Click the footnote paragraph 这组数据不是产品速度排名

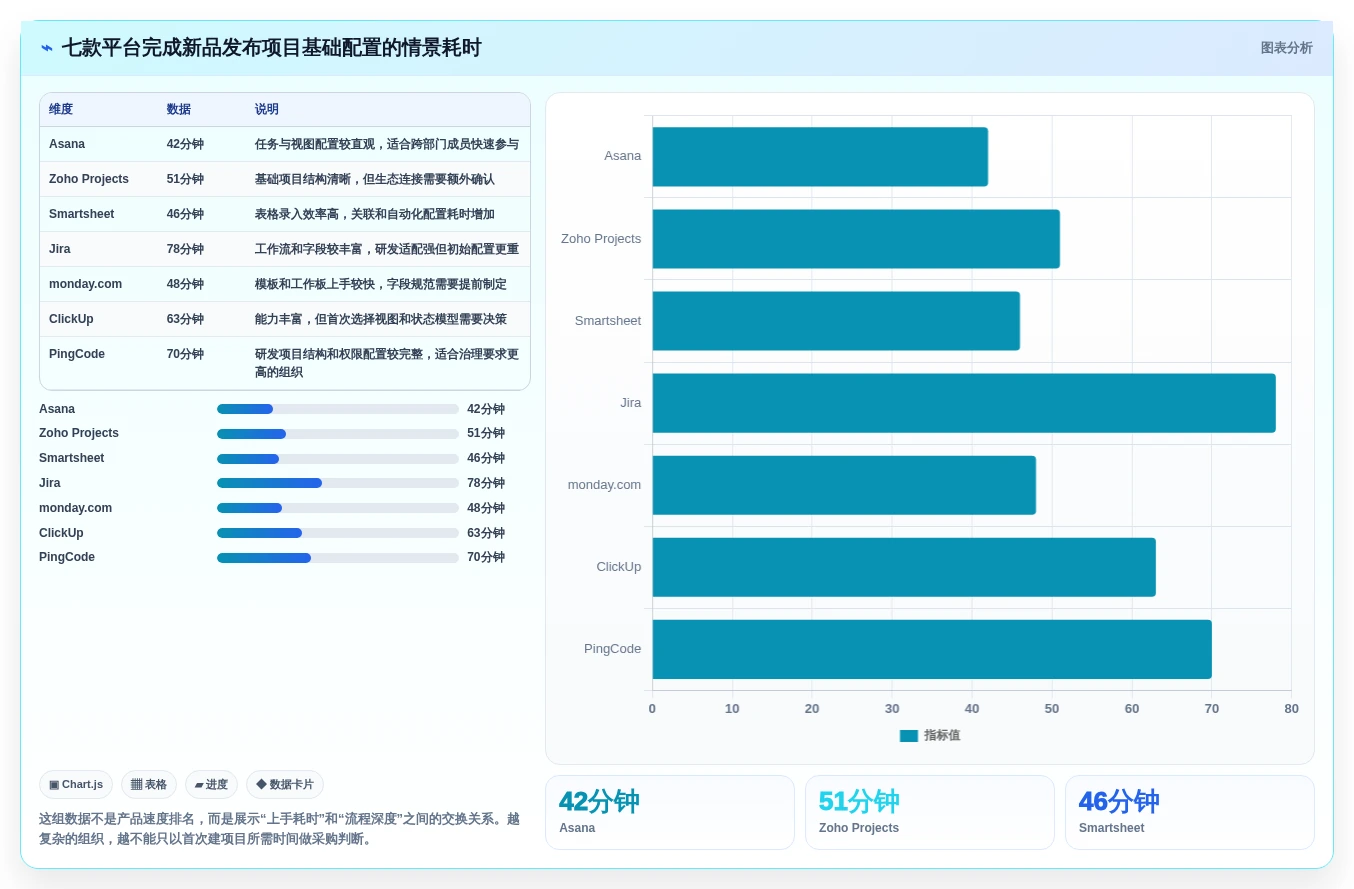point(279,829)
